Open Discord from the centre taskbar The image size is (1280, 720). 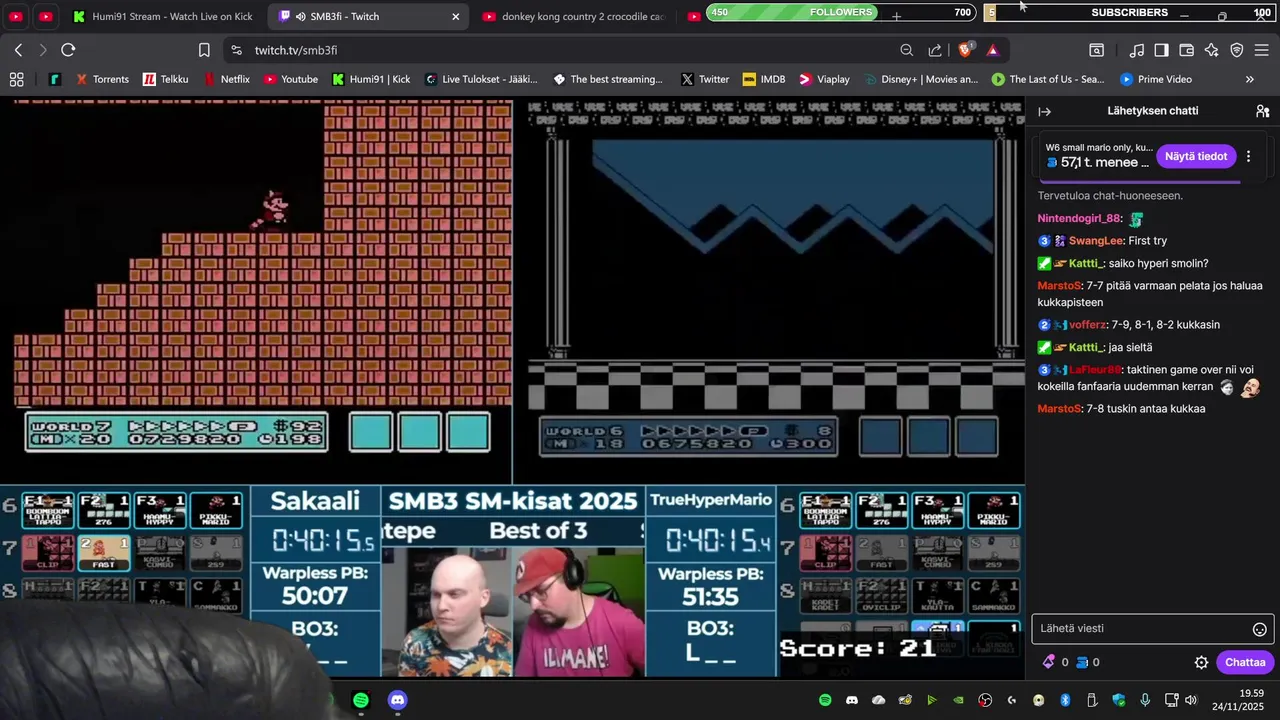(397, 700)
